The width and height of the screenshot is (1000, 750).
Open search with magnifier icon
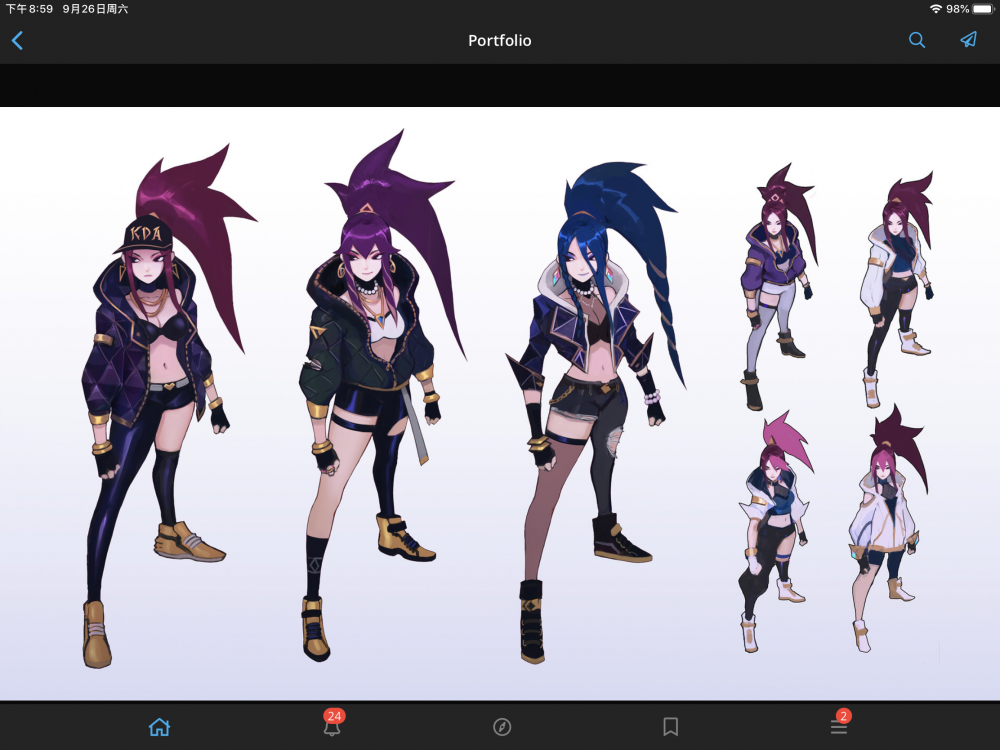[x=916, y=40]
